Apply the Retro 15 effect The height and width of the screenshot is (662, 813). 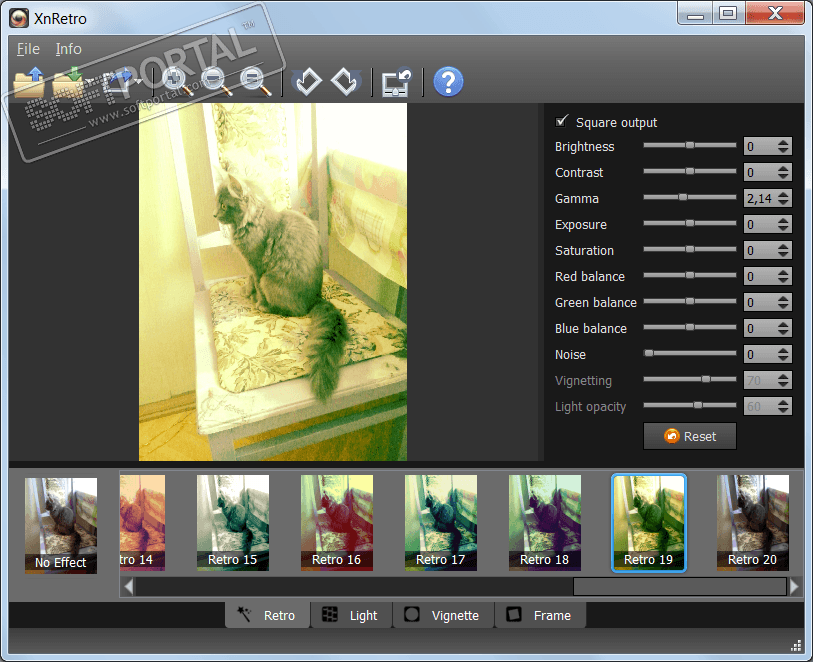click(233, 523)
